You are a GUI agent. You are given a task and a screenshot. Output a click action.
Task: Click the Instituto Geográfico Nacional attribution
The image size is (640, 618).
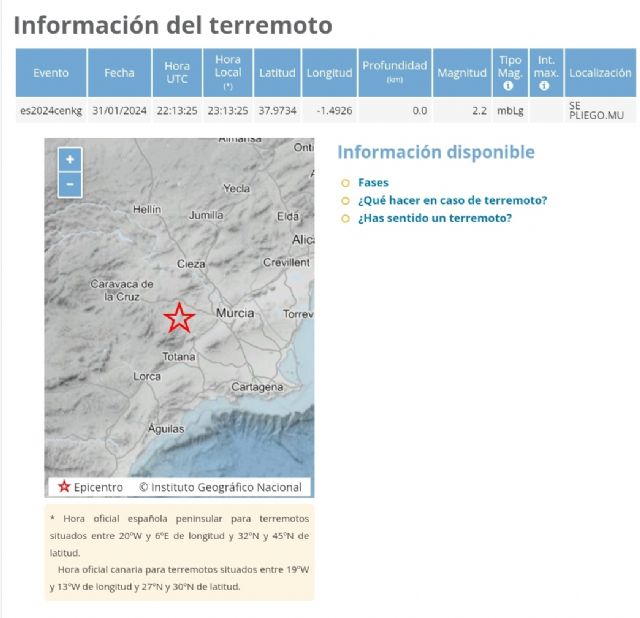(x=220, y=487)
